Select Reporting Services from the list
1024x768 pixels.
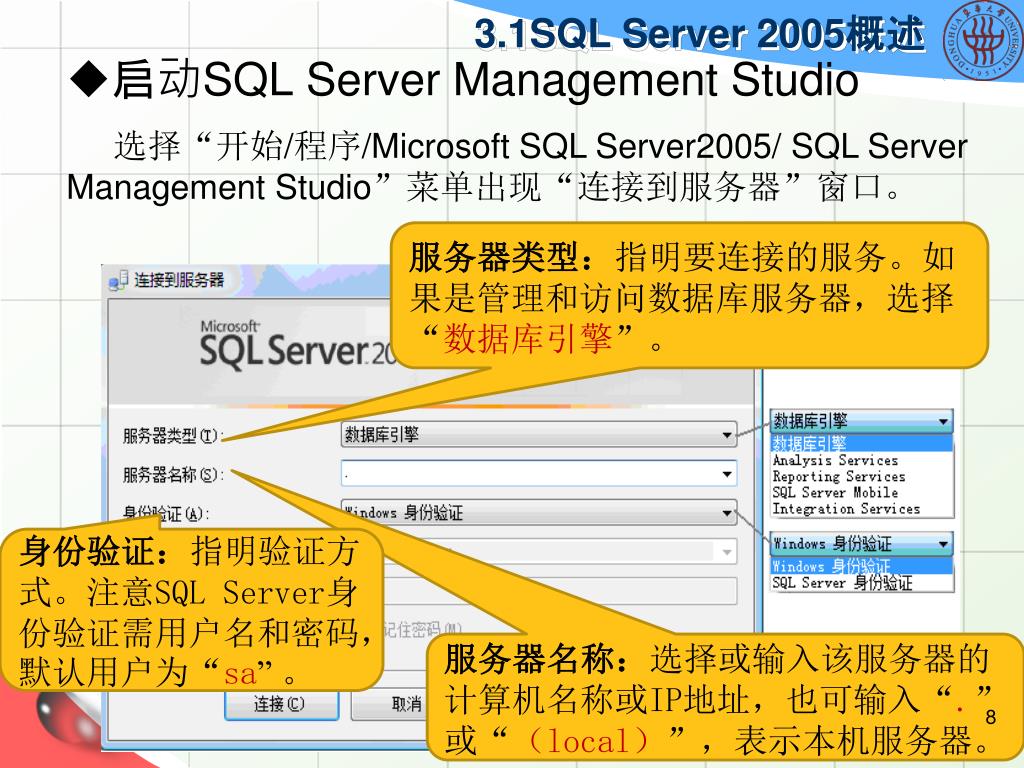point(839,477)
